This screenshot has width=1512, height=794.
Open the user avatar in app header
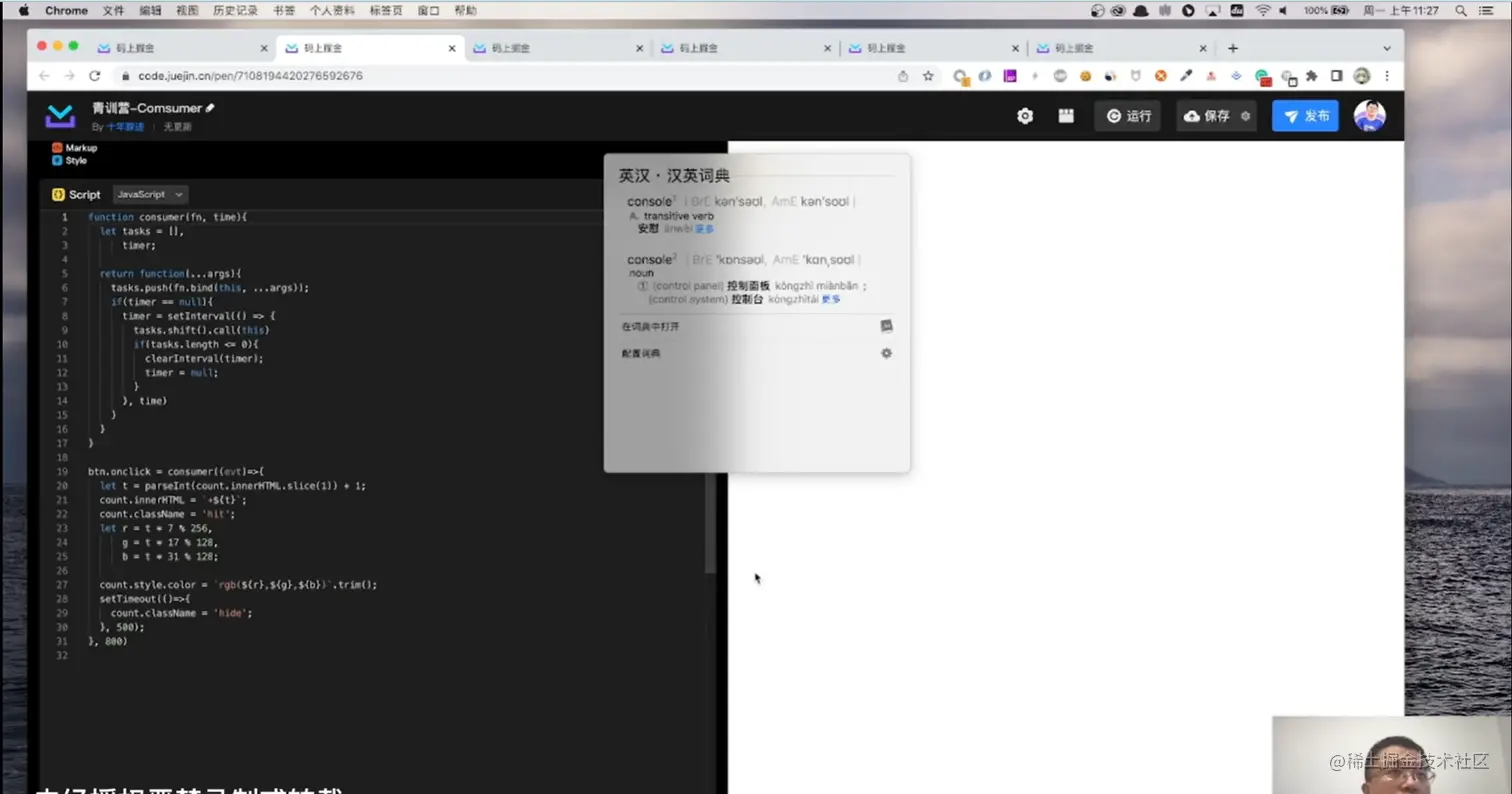[1369, 116]
